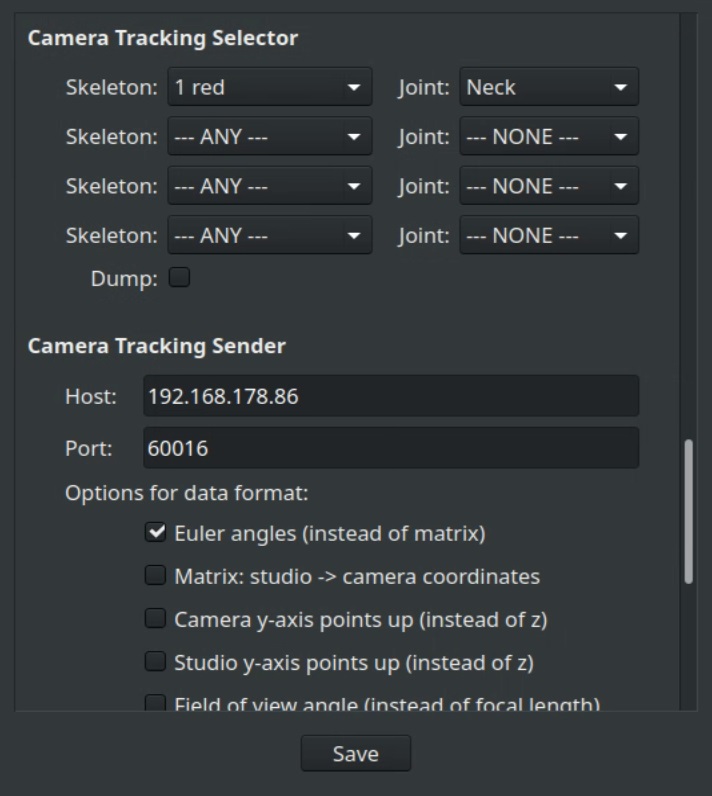Enable the Dump checkbox
712x796 pixels.
[180, 279]
